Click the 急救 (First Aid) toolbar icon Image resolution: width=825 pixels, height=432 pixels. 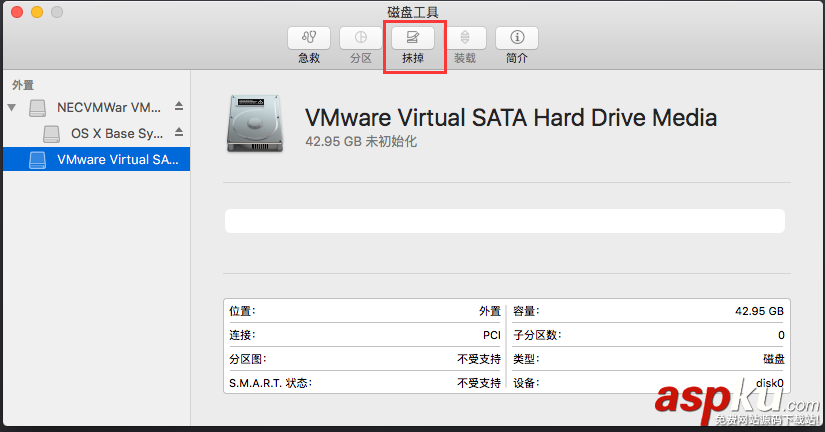coord(309,38)
